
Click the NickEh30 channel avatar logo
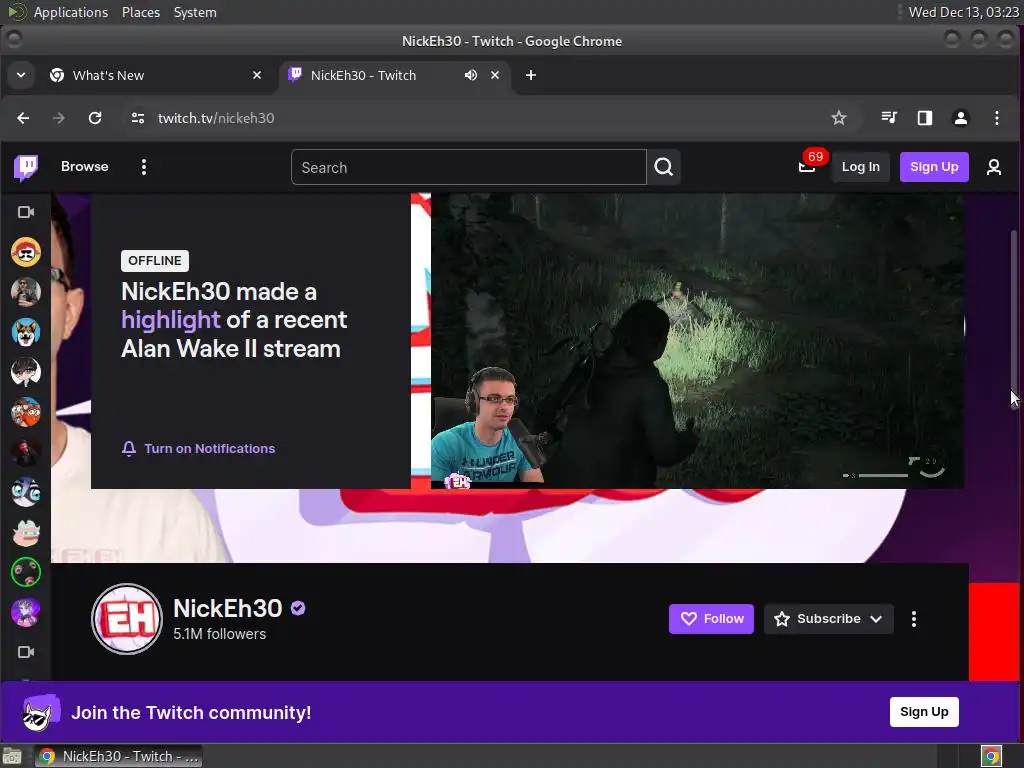127,618
